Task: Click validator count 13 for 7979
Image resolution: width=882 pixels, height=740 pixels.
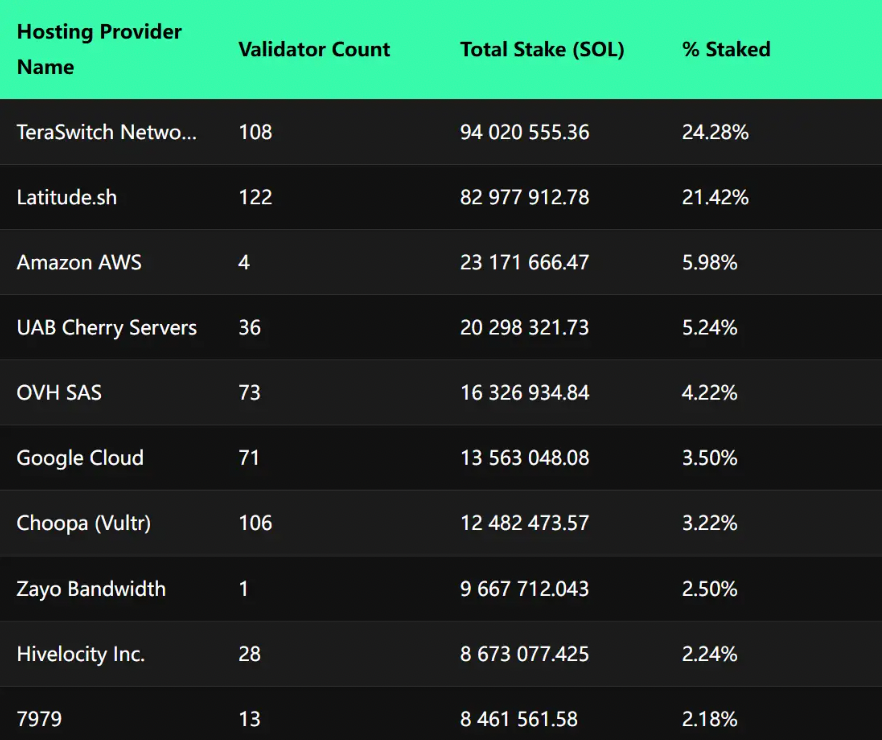Action: click(250, 719)
